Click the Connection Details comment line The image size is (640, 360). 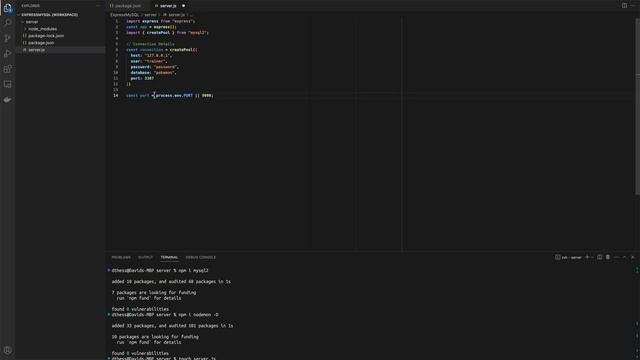[x=150, y=44]
